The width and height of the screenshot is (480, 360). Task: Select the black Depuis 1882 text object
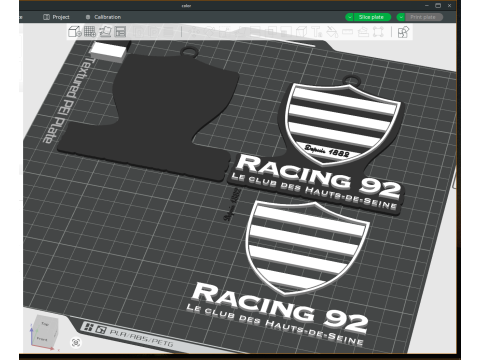[233, 204]
